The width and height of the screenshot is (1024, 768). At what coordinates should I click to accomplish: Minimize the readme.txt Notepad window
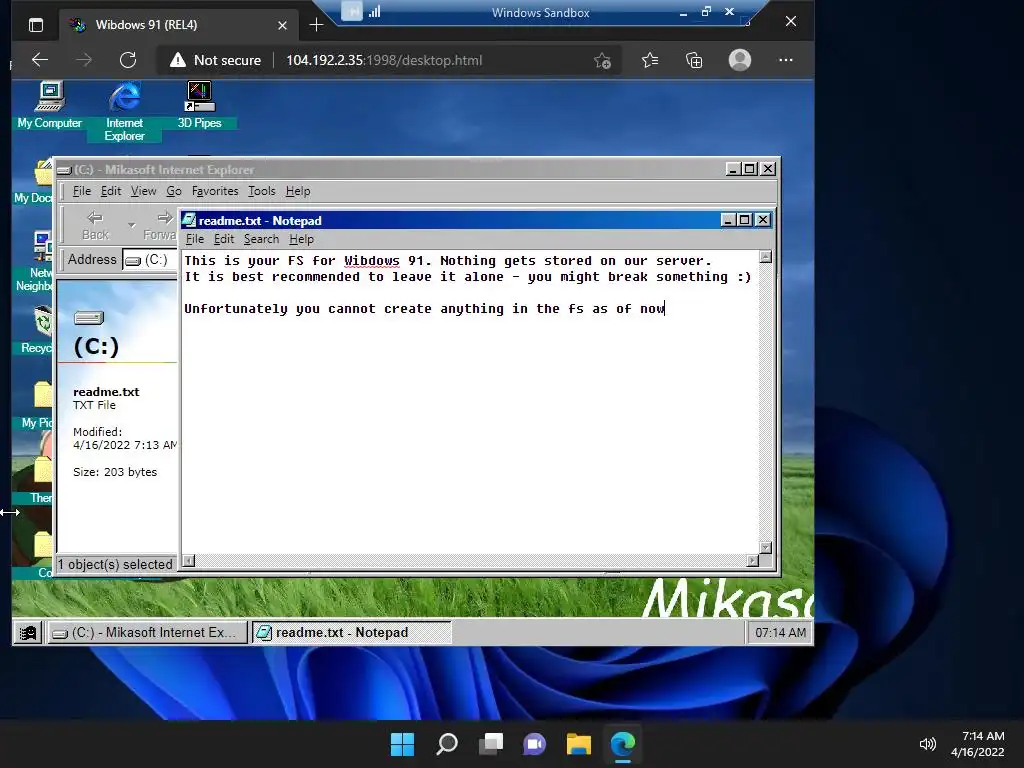pyautogui.click(x=728, y=220)
